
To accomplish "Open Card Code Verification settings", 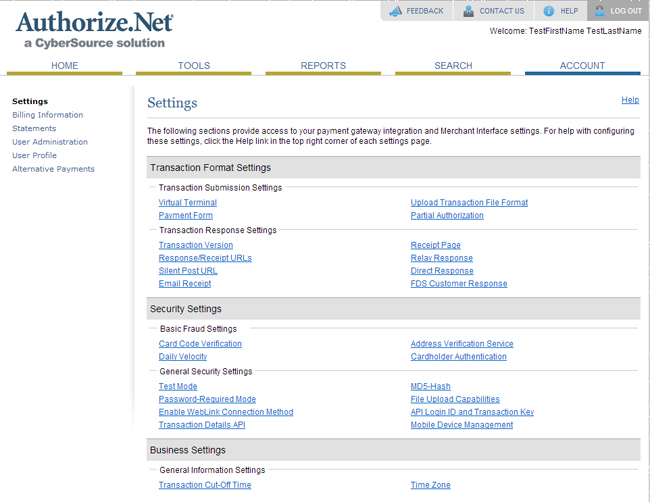I will (x=200, y=344).
